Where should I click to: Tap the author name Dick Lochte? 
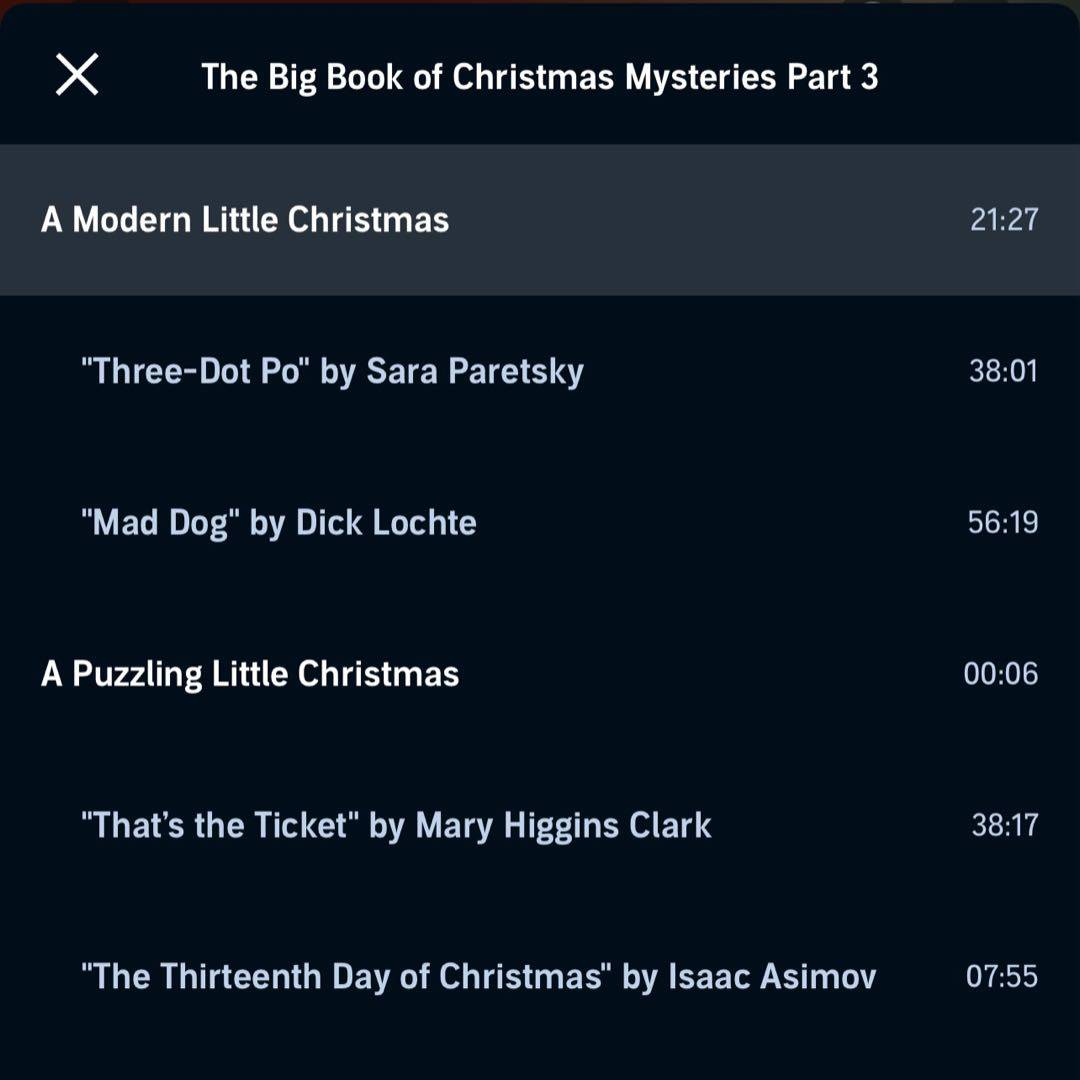pyautogui.click(x=386, y=523)
